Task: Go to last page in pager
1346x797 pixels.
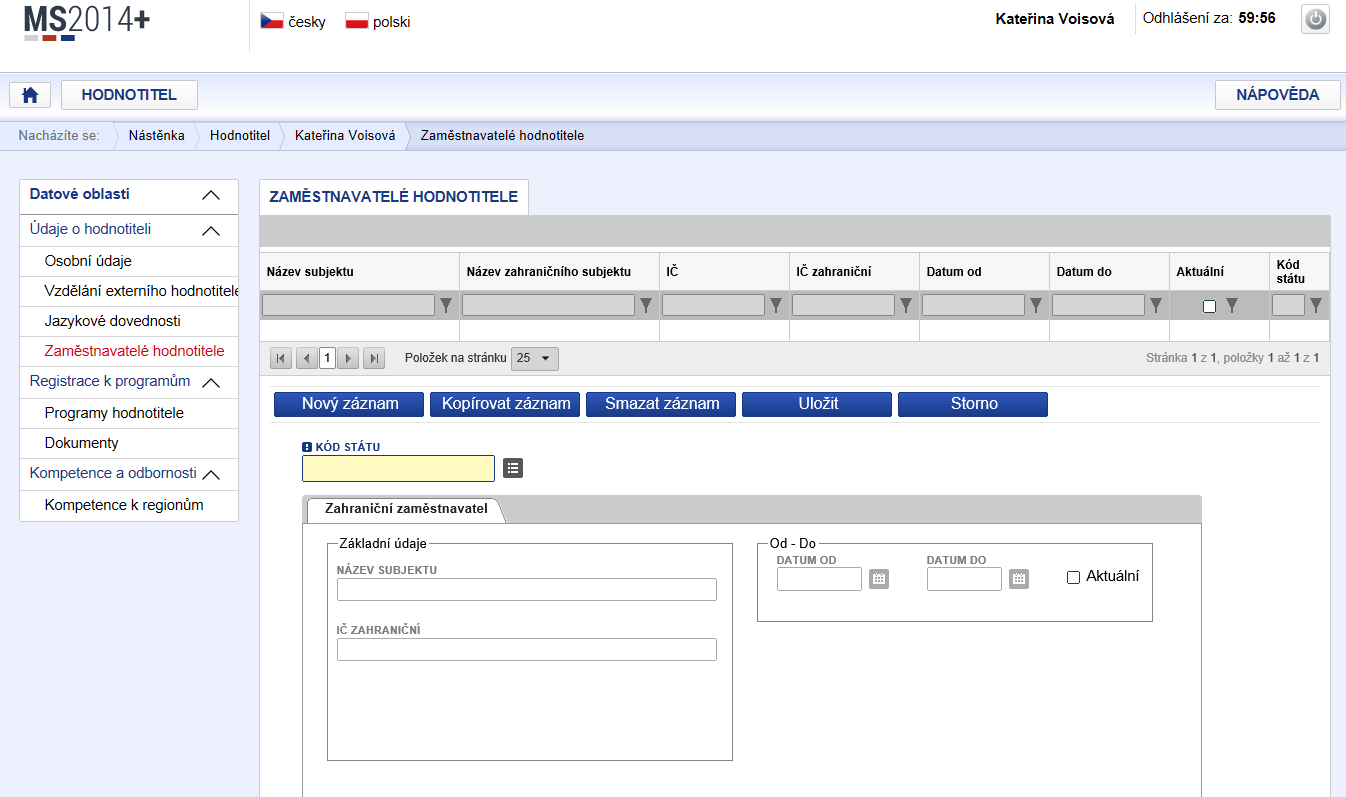Action: point(374,358)
